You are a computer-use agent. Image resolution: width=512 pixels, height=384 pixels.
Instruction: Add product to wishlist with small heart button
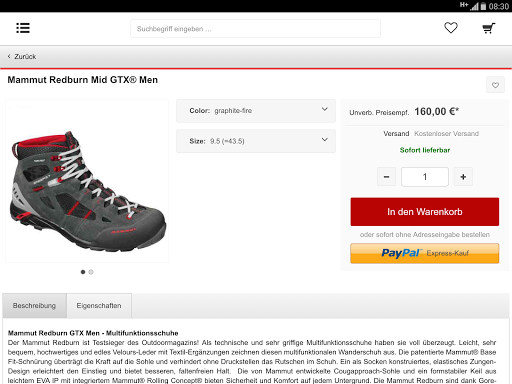495,85
